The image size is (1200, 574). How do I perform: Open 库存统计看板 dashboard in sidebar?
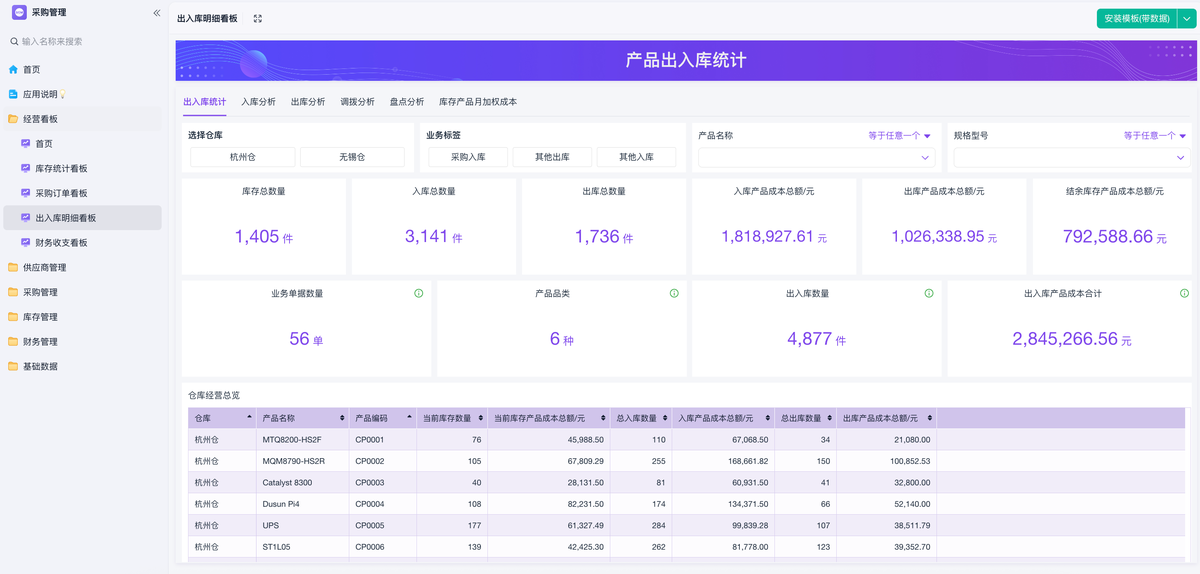click(61, 169)
